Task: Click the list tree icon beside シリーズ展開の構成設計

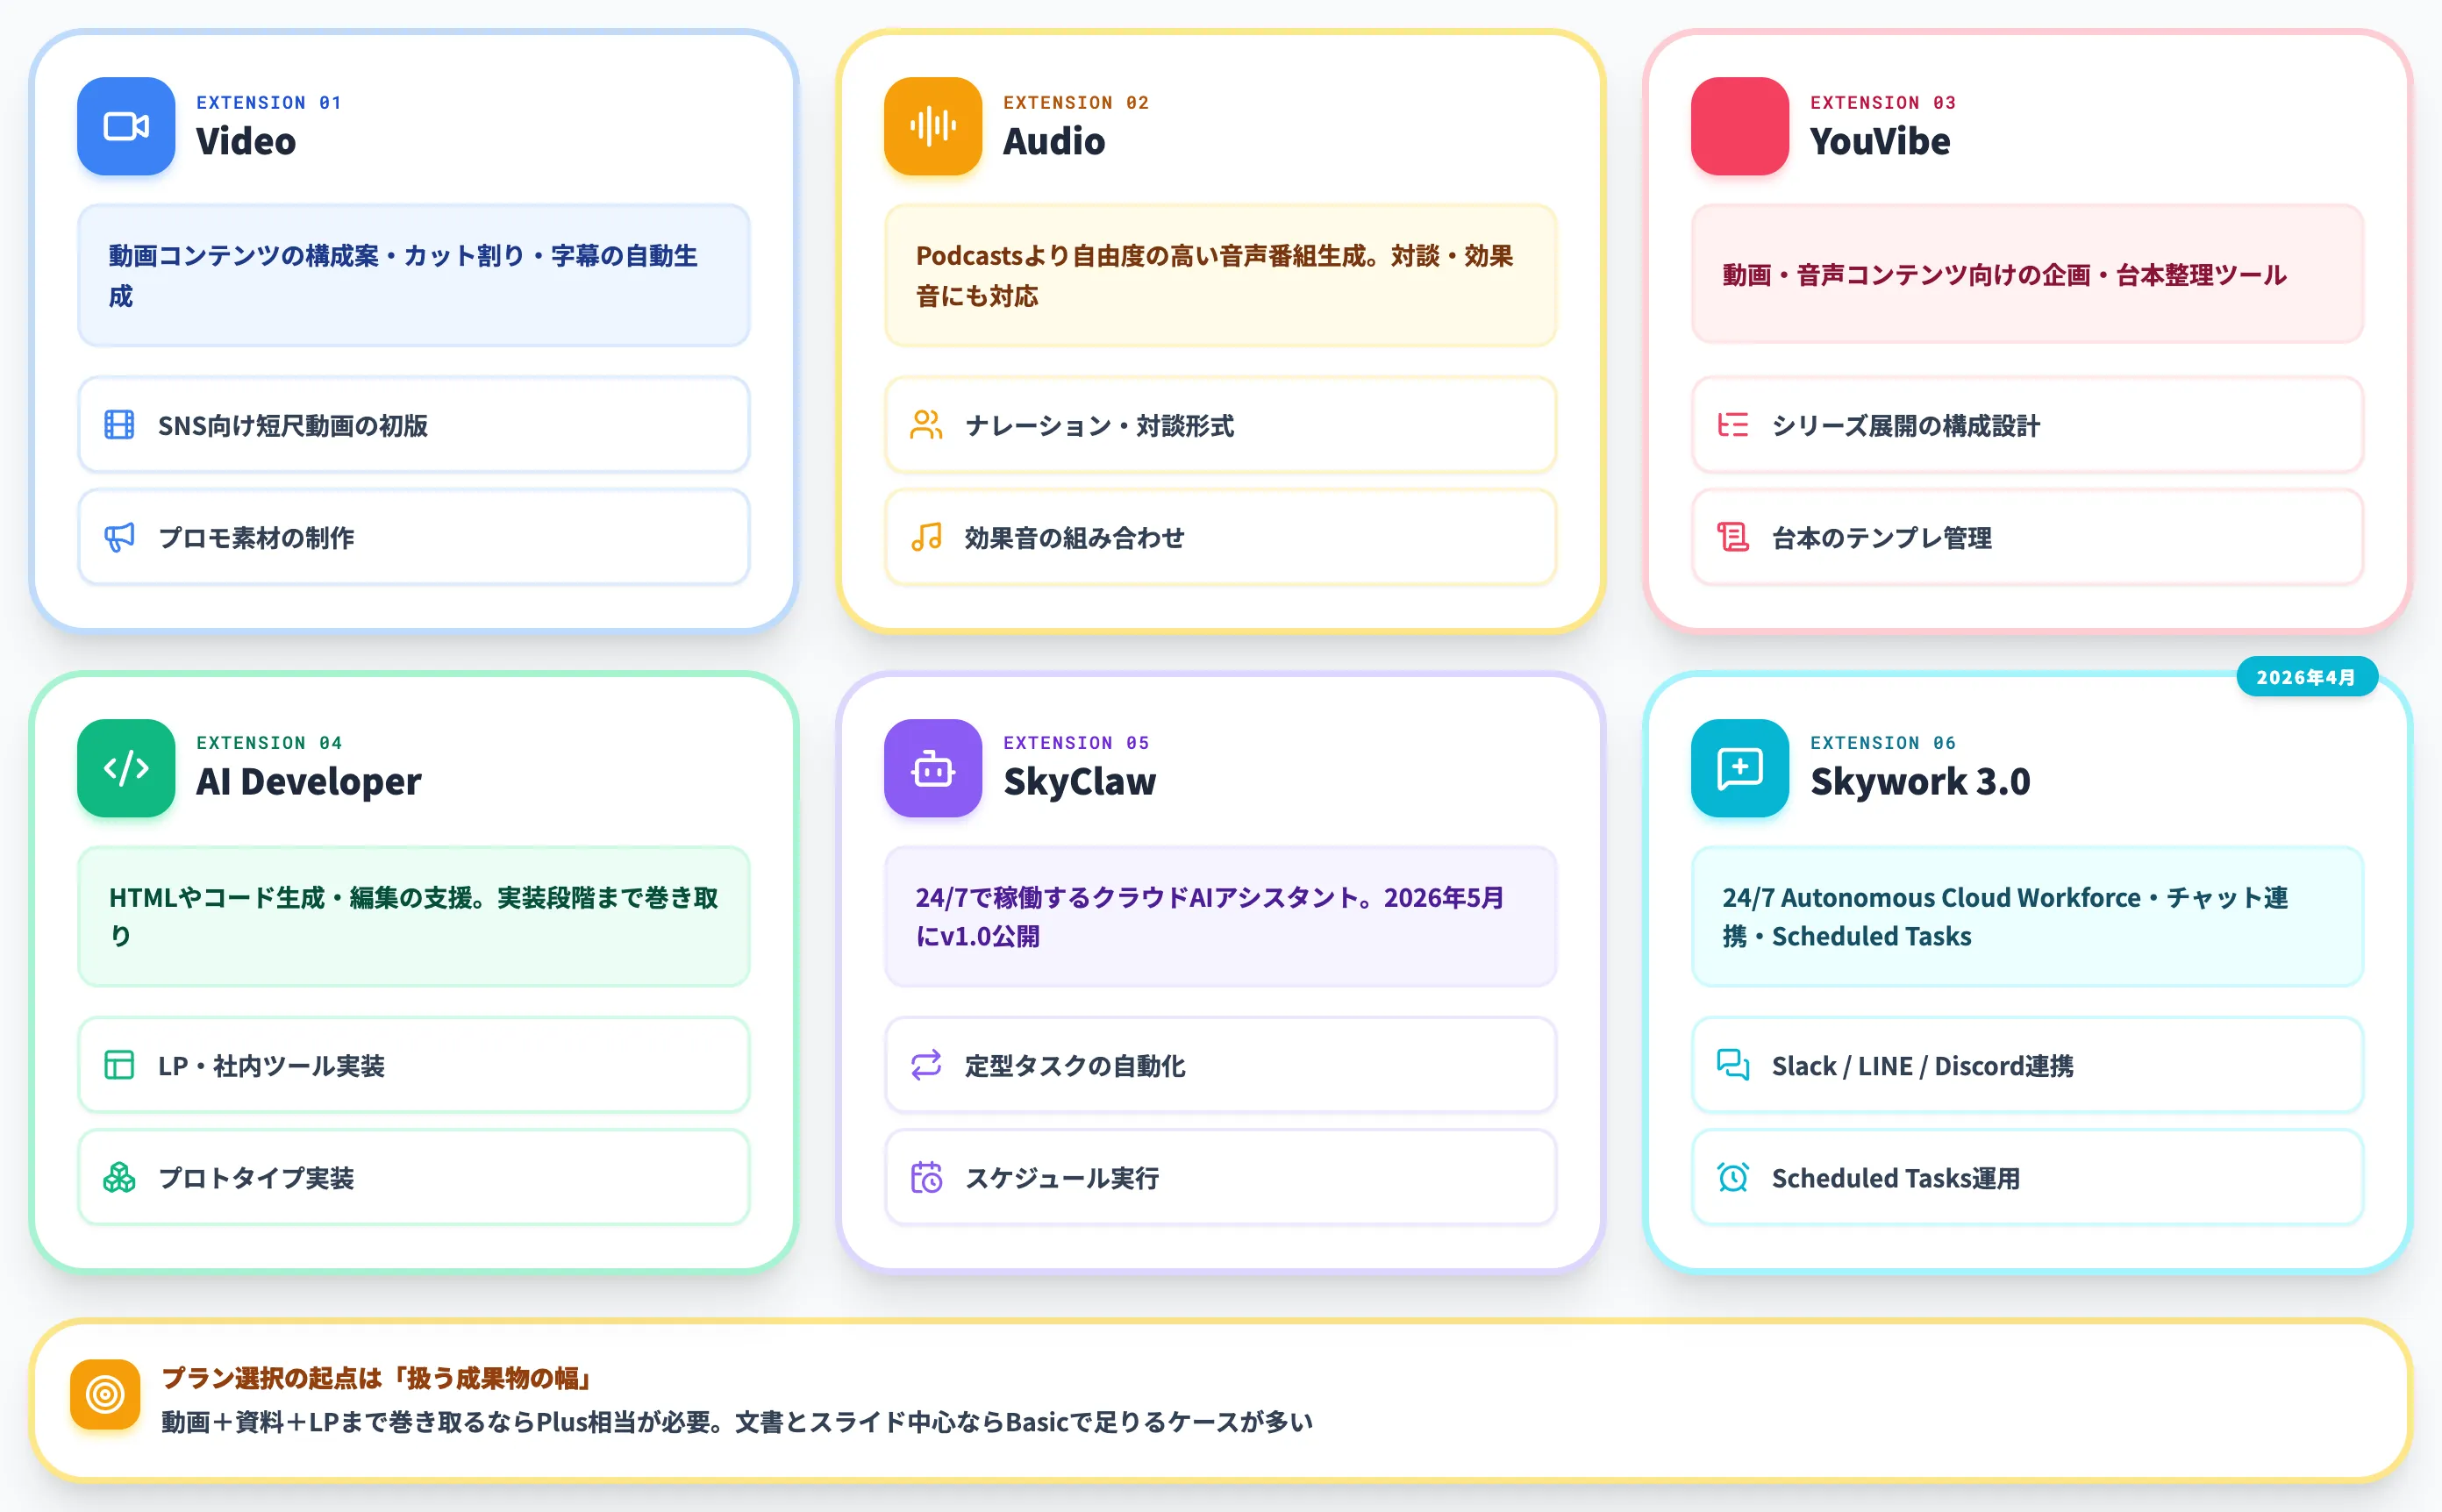Action: pos(1733,425)
